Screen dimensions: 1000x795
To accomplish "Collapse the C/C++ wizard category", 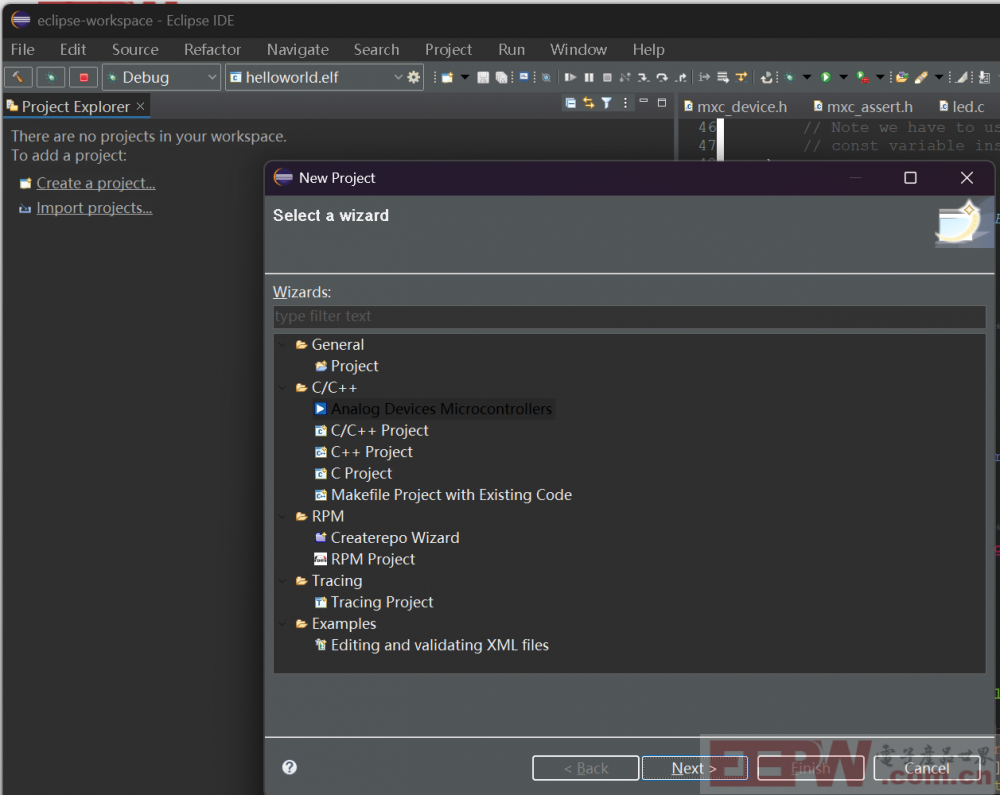I will (x=283, y=388).
